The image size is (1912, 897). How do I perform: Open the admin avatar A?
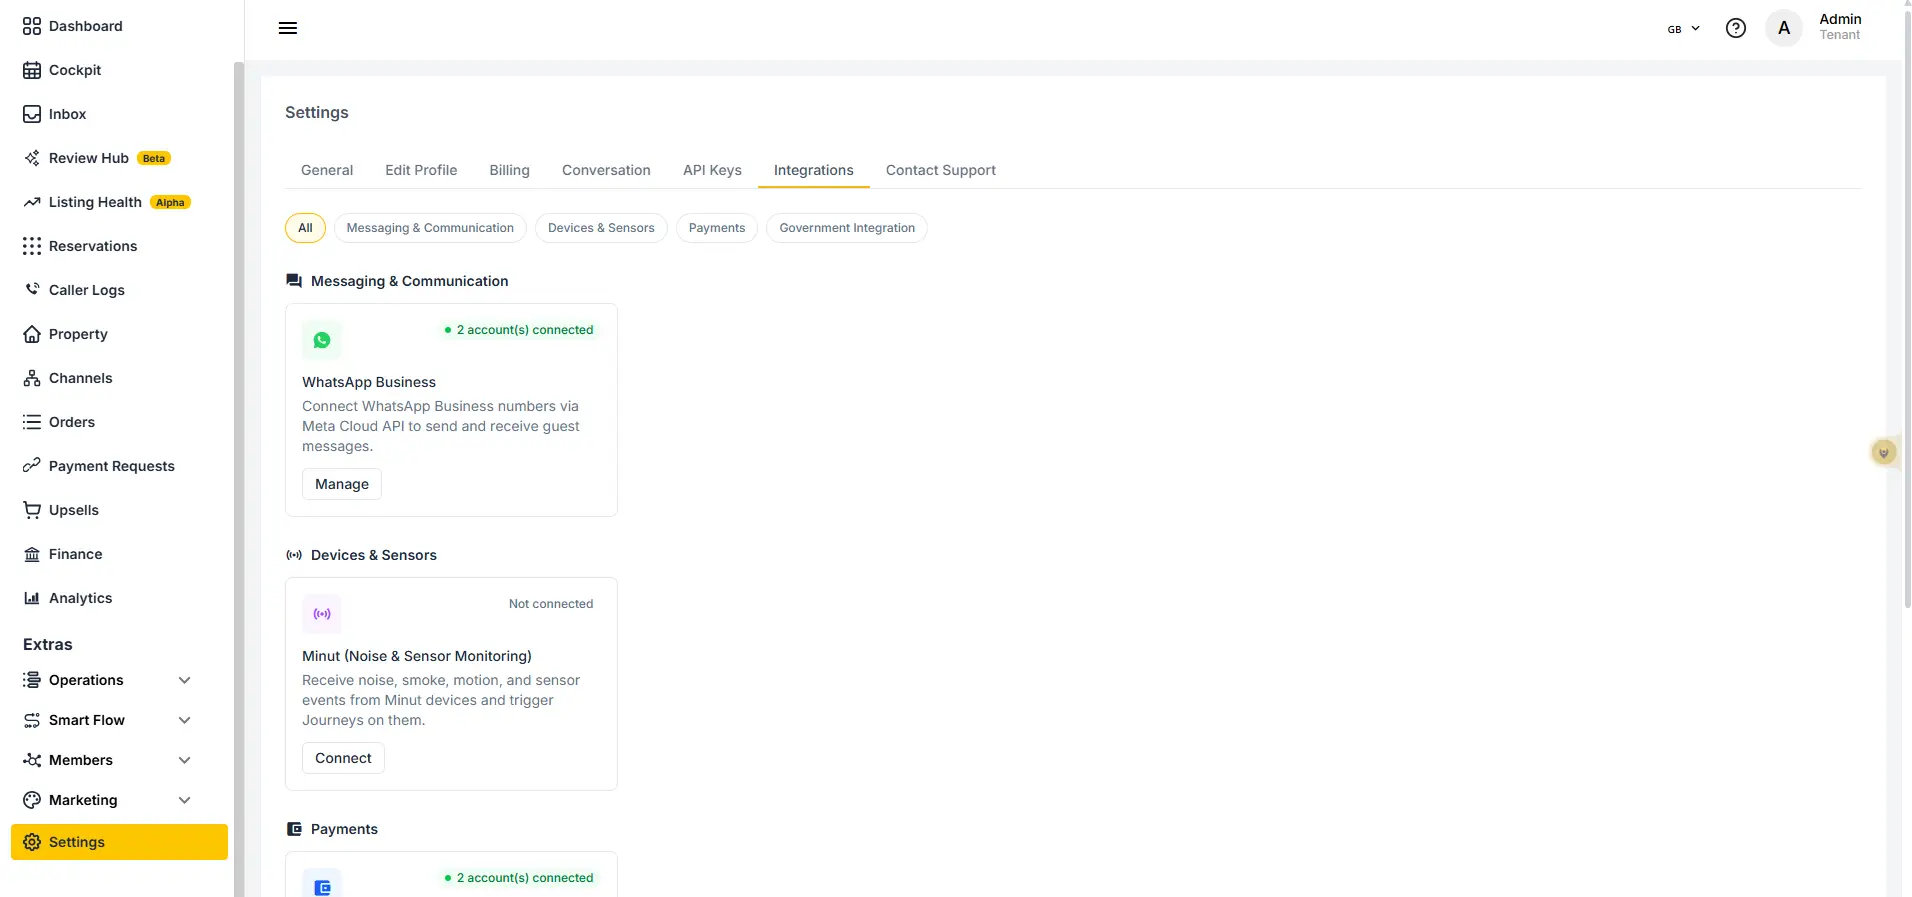1784,28
